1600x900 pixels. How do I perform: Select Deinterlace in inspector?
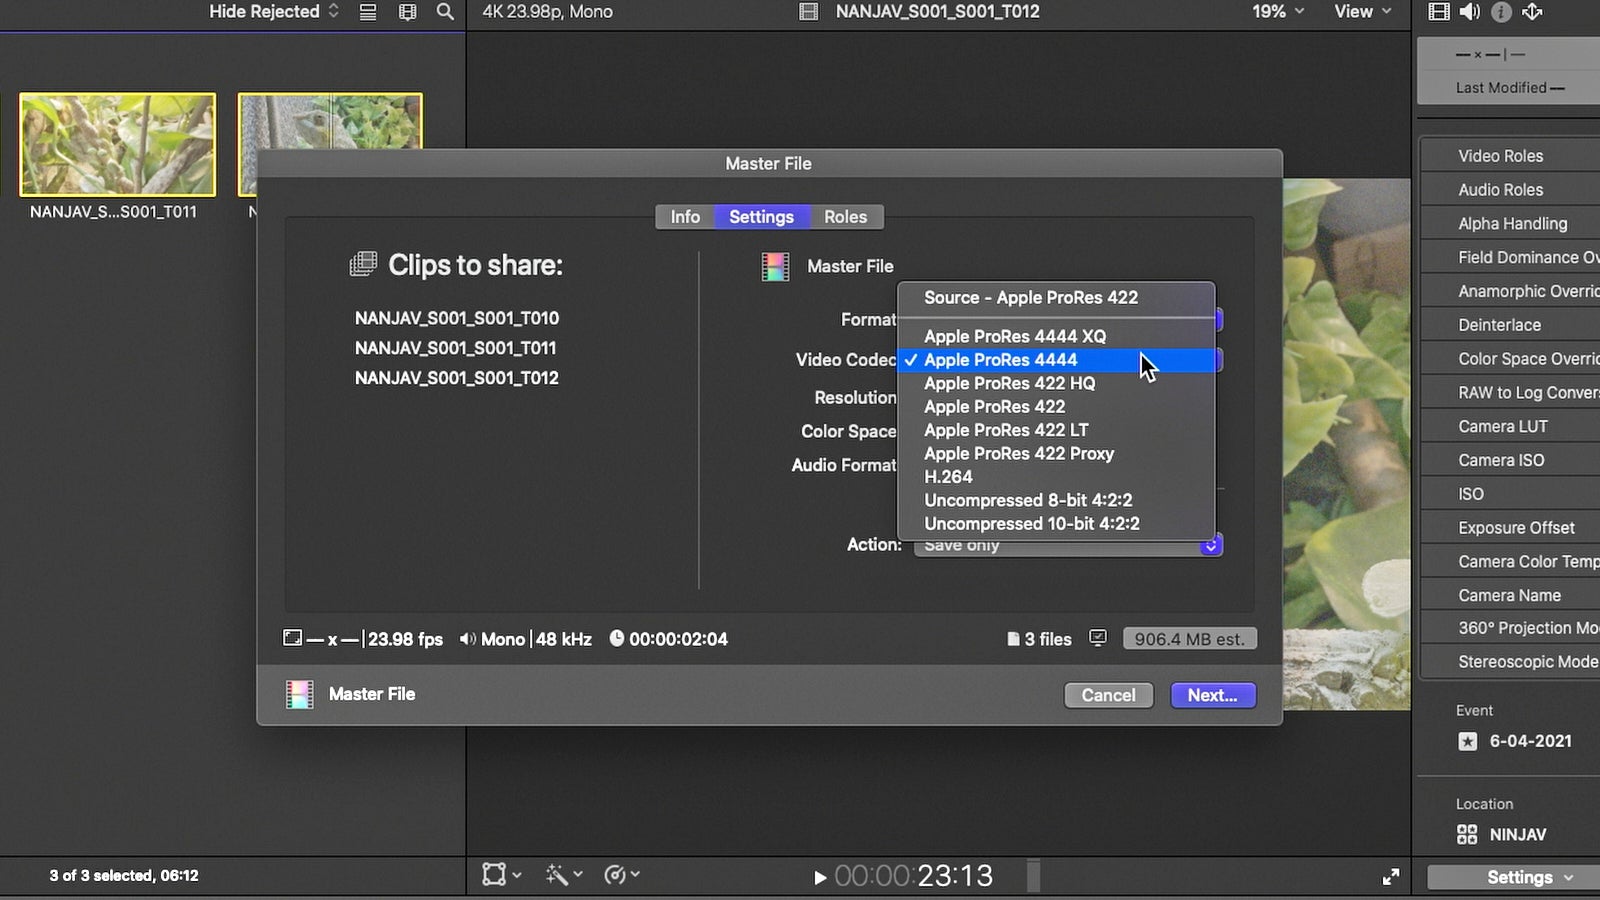1499,325
